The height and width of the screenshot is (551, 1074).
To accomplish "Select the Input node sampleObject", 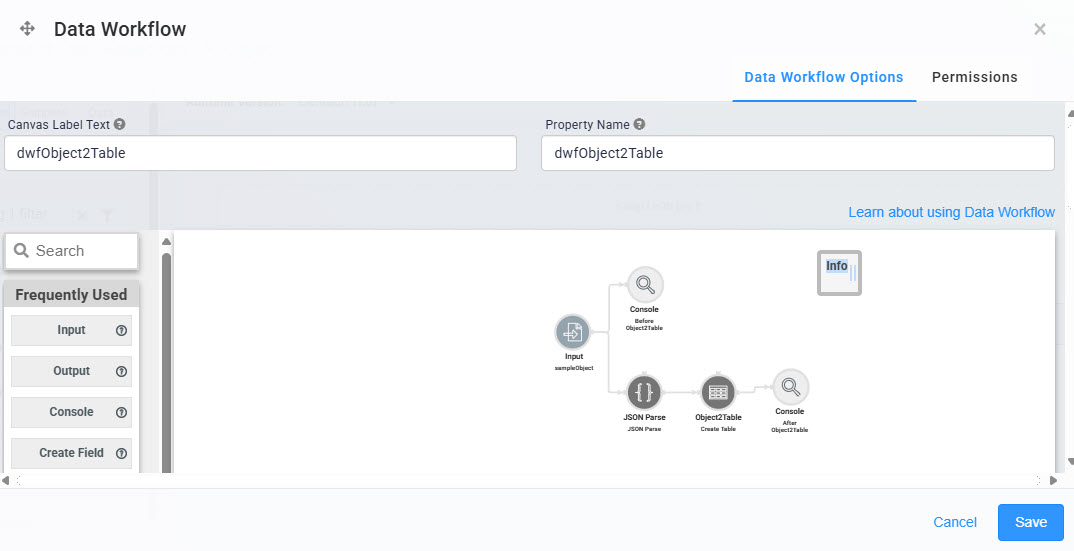I will [573, 332].
